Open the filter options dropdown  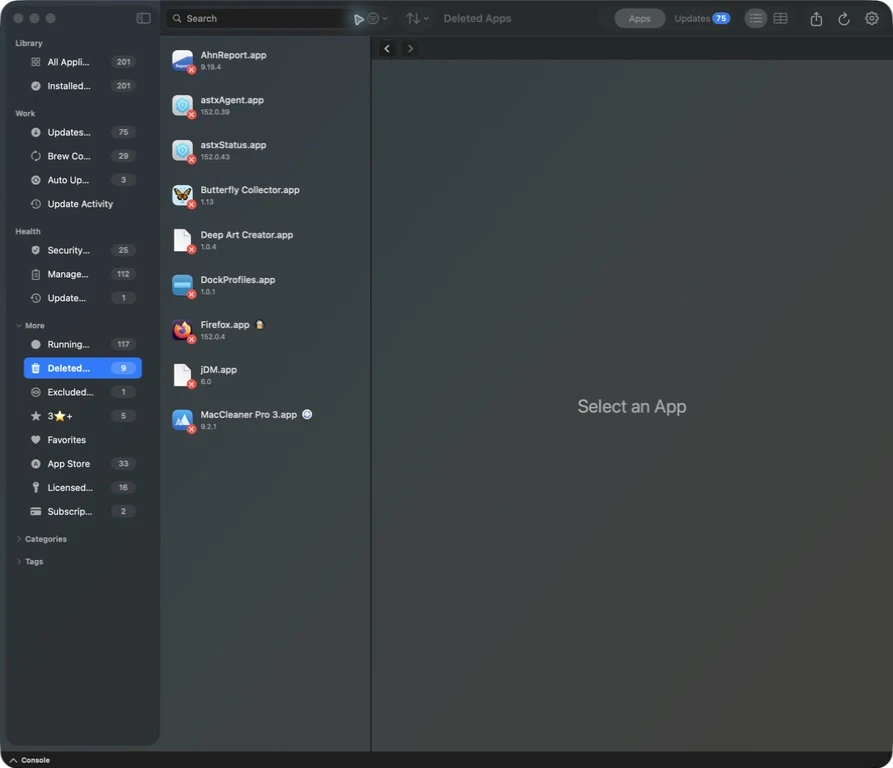coord(378,18)
